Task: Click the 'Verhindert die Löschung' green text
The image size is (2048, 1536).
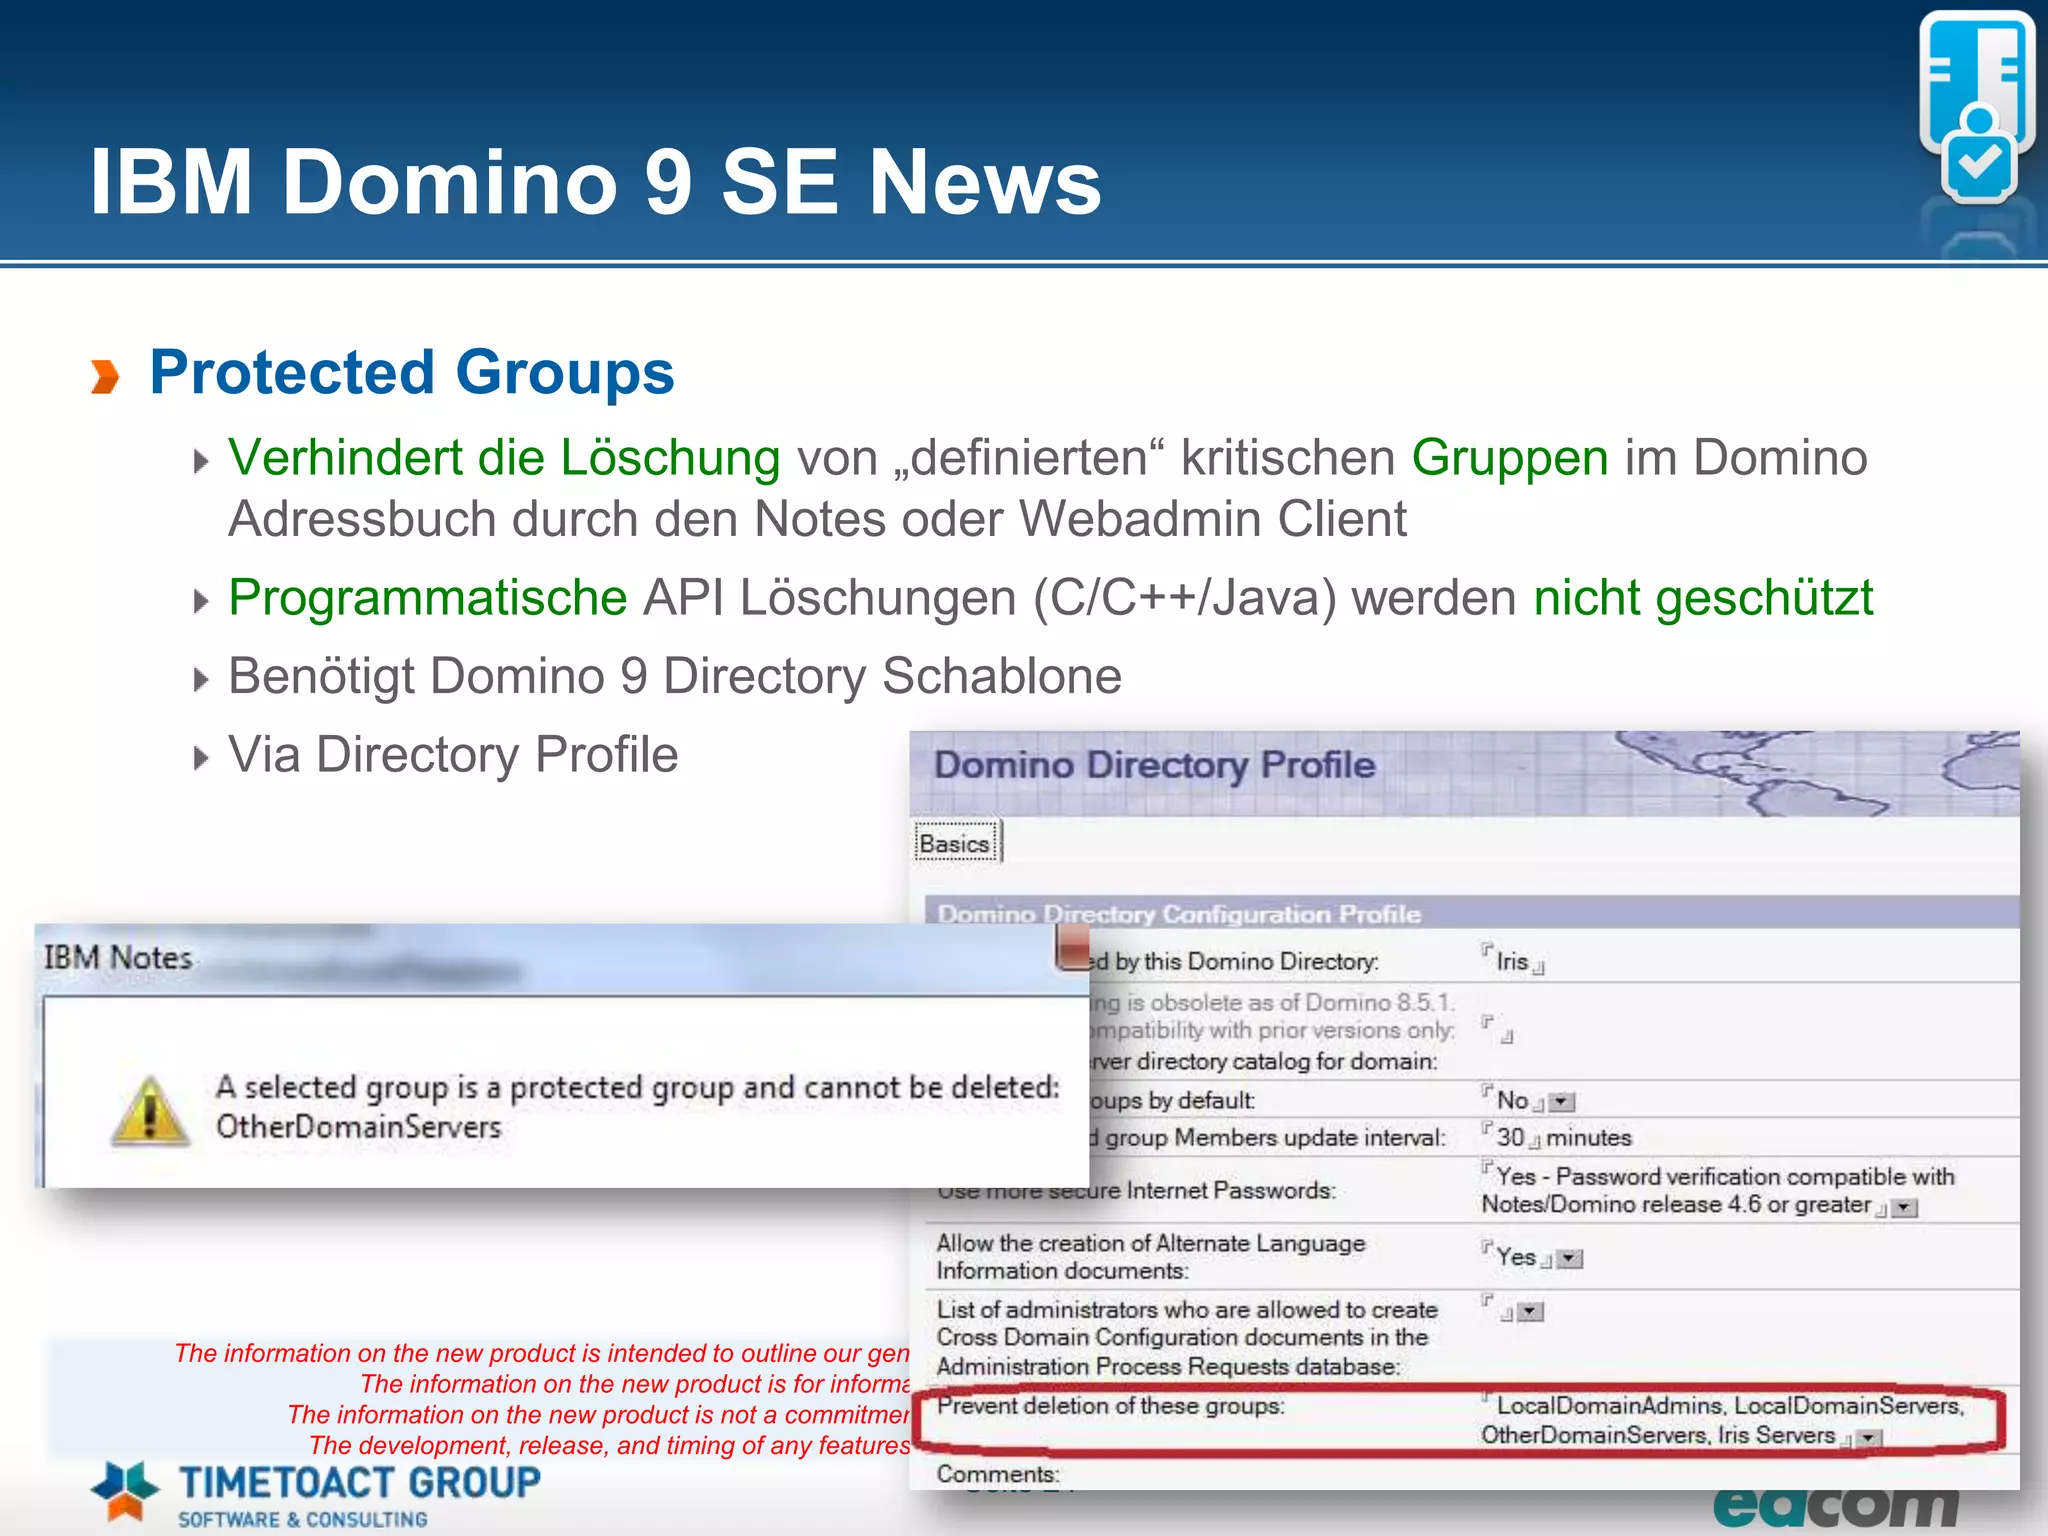Action: pos(504,458)
